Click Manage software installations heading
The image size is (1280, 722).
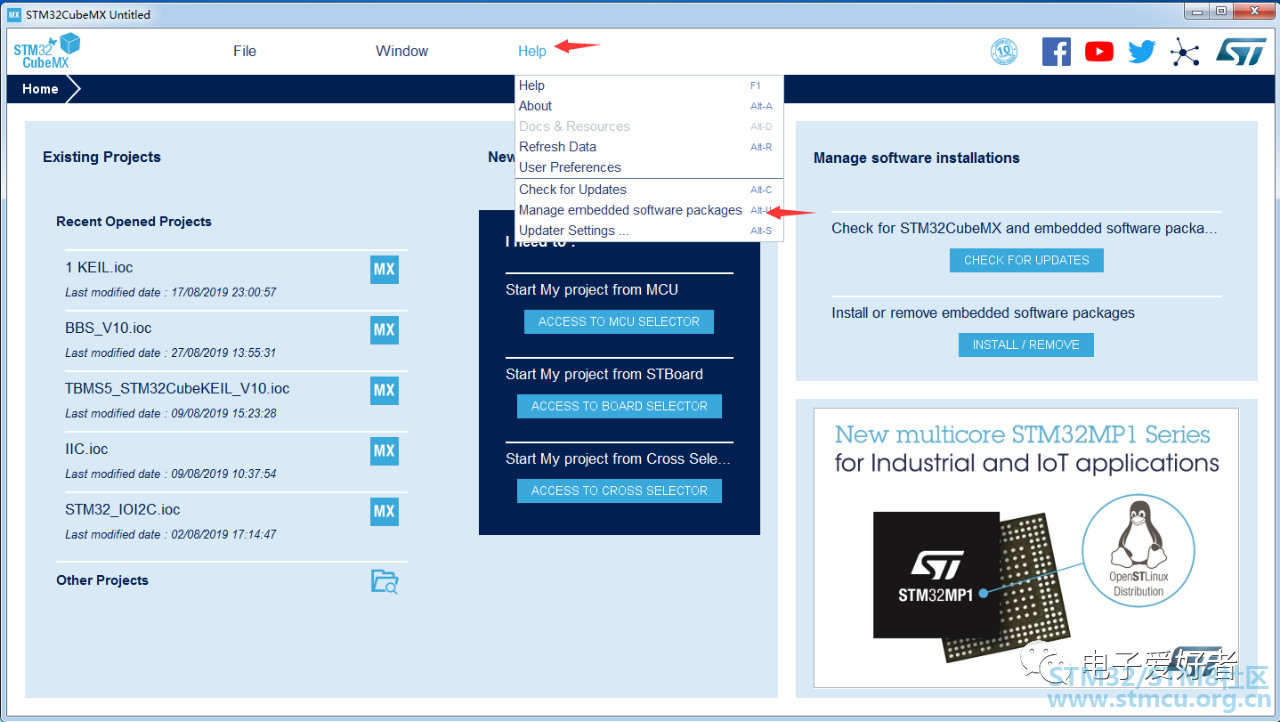pyautogui.click(x=917, y=158)
